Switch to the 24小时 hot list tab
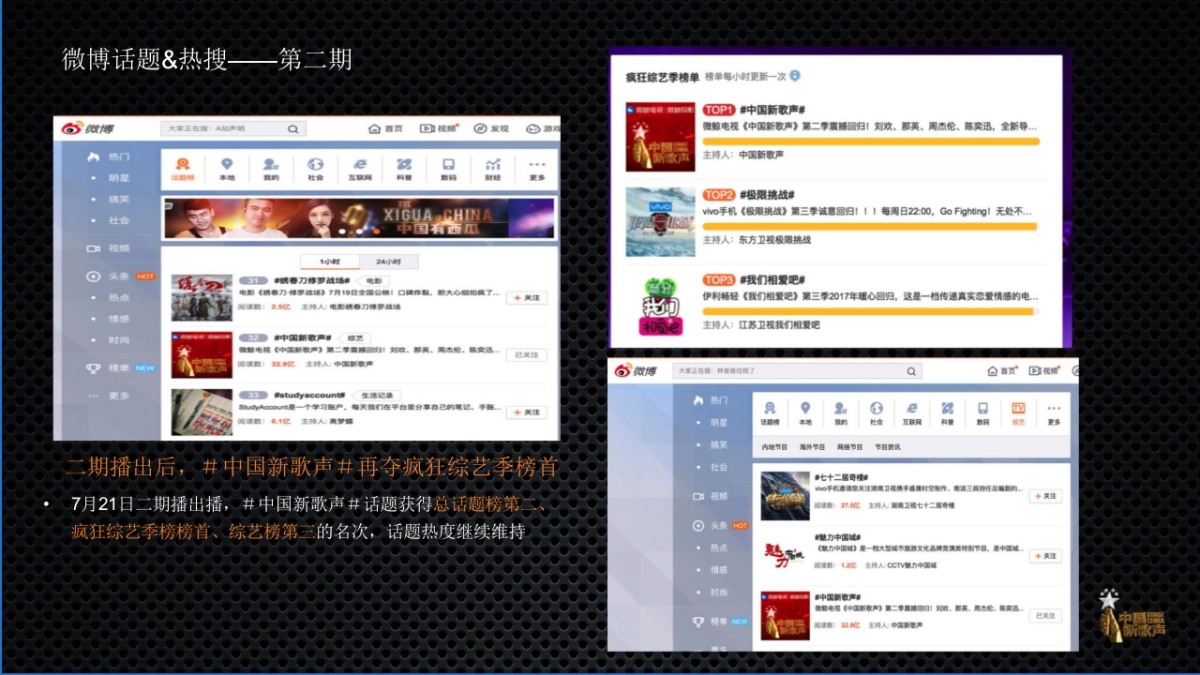The image size is (1200, 675). (x=389, y=261)
